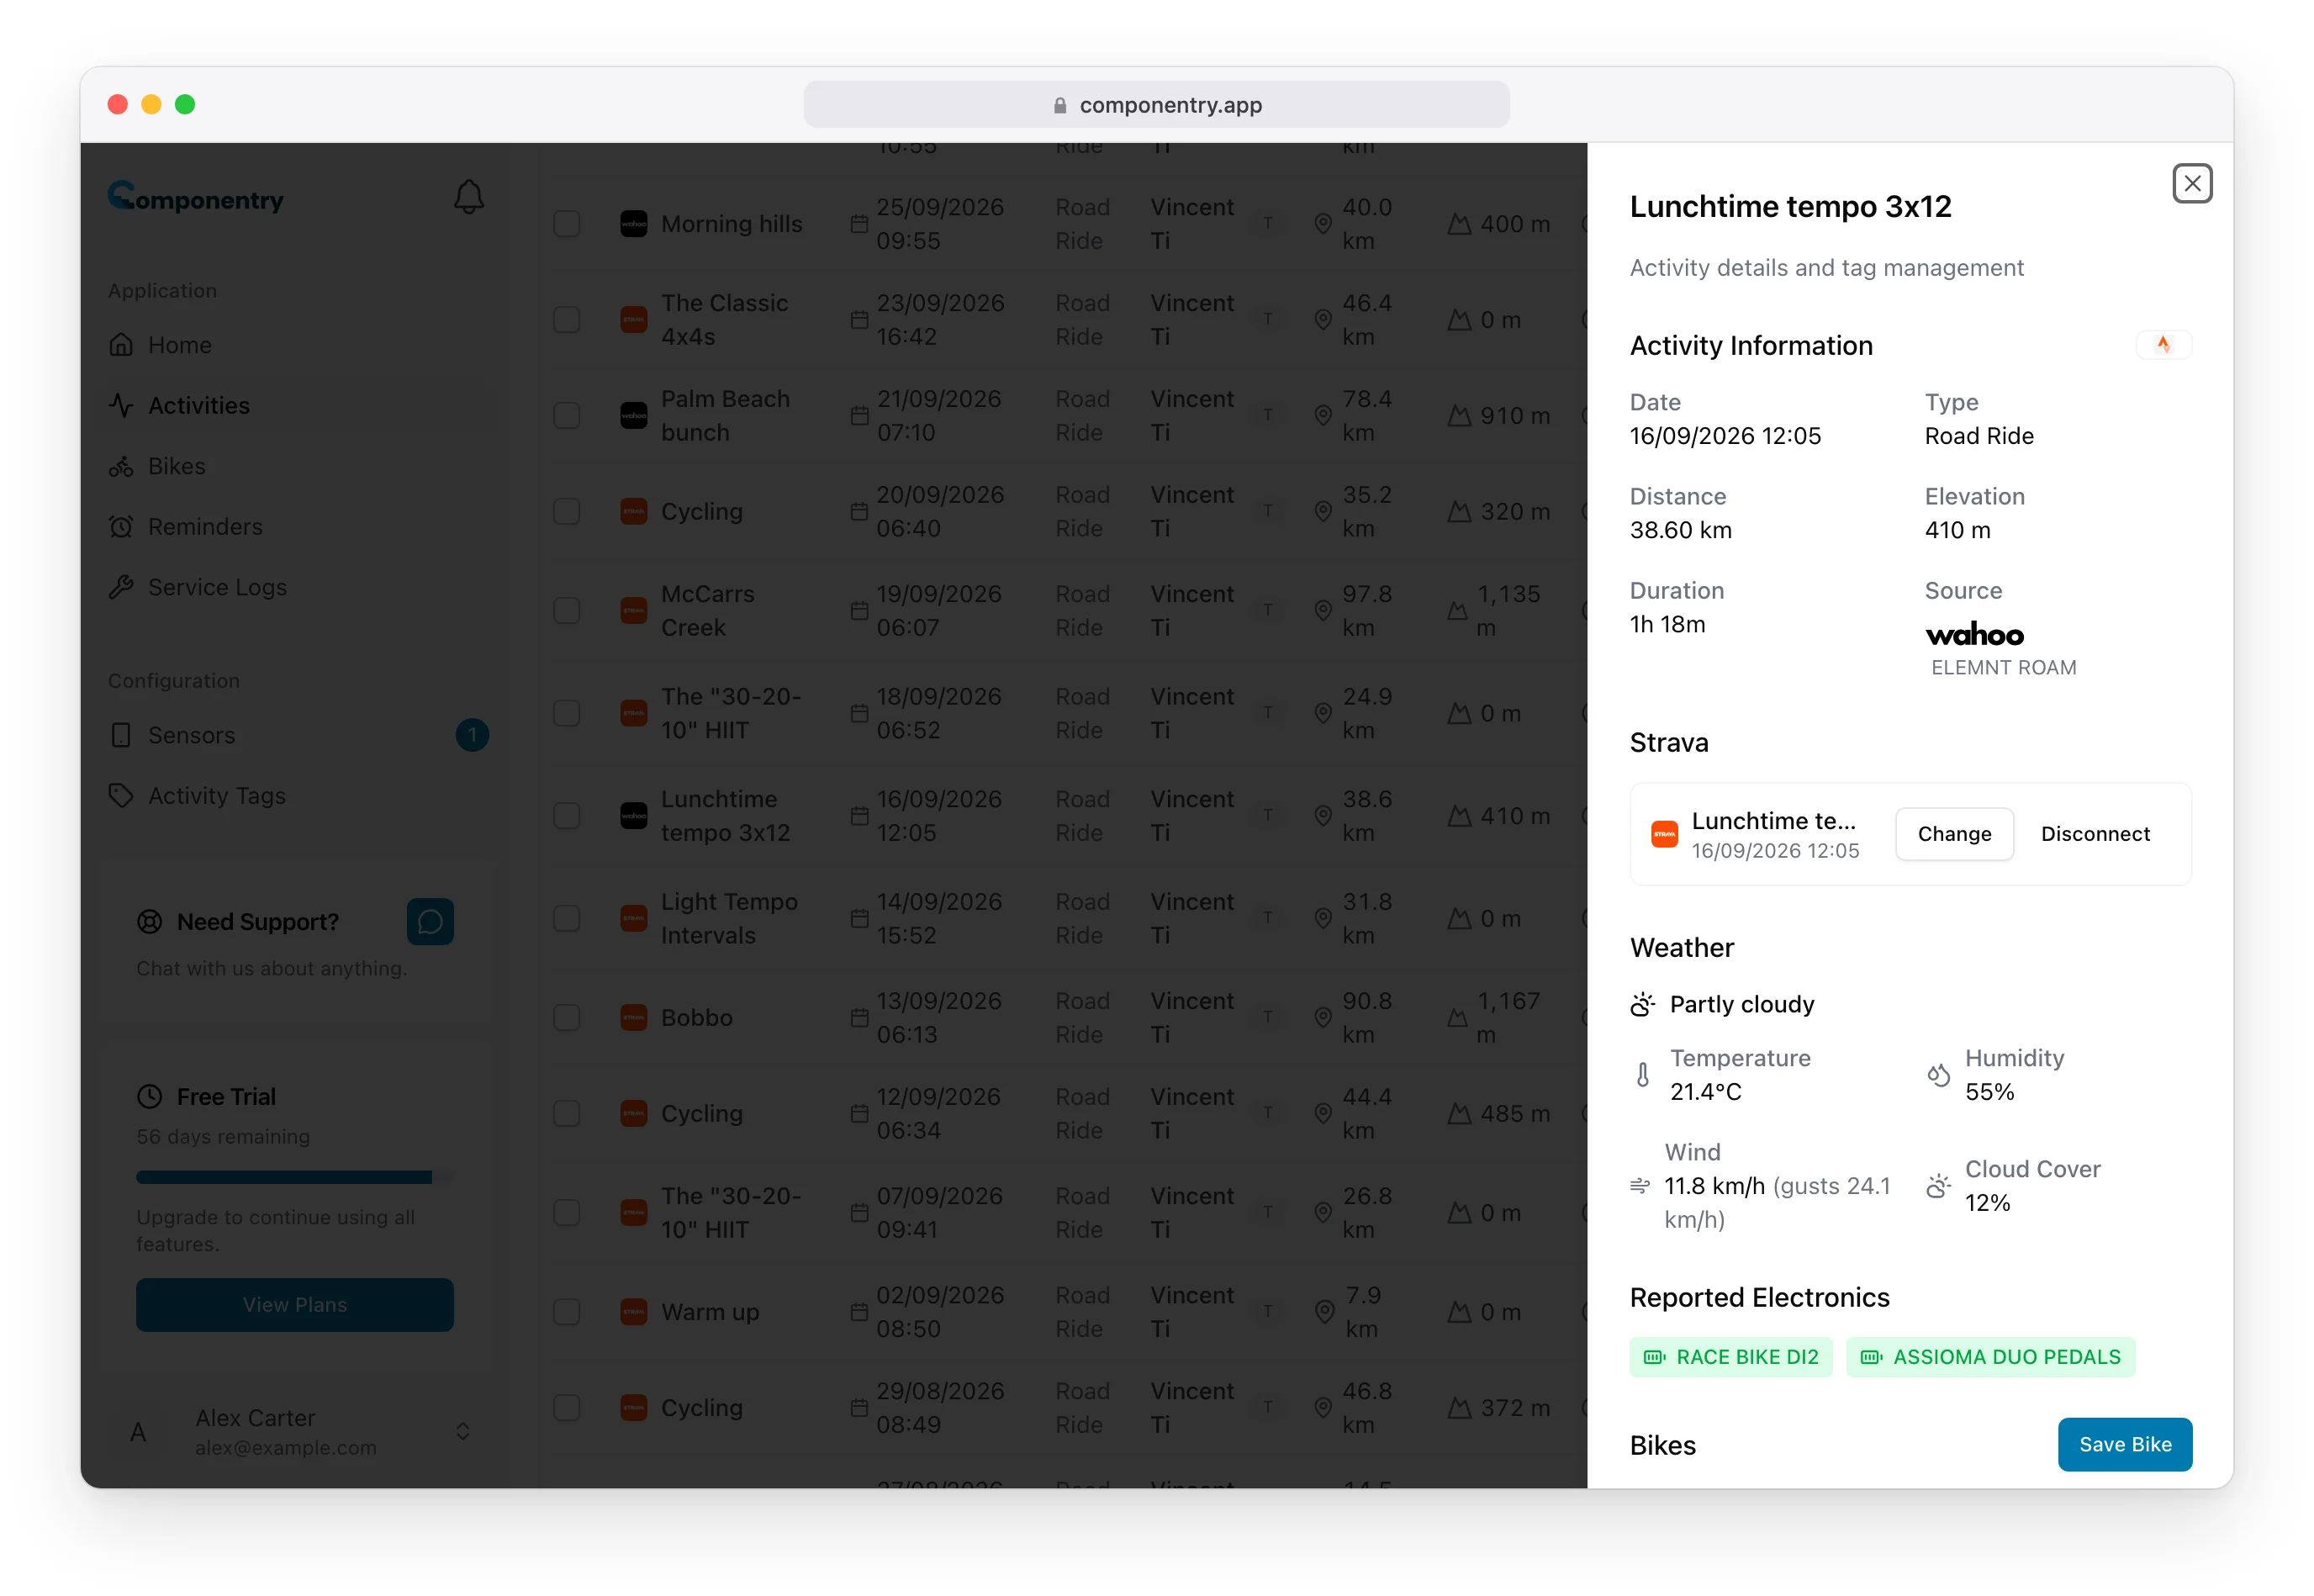Click the T tag badge in Morning hills row
The image size is (2314, 1596).
pos(1268,224)
